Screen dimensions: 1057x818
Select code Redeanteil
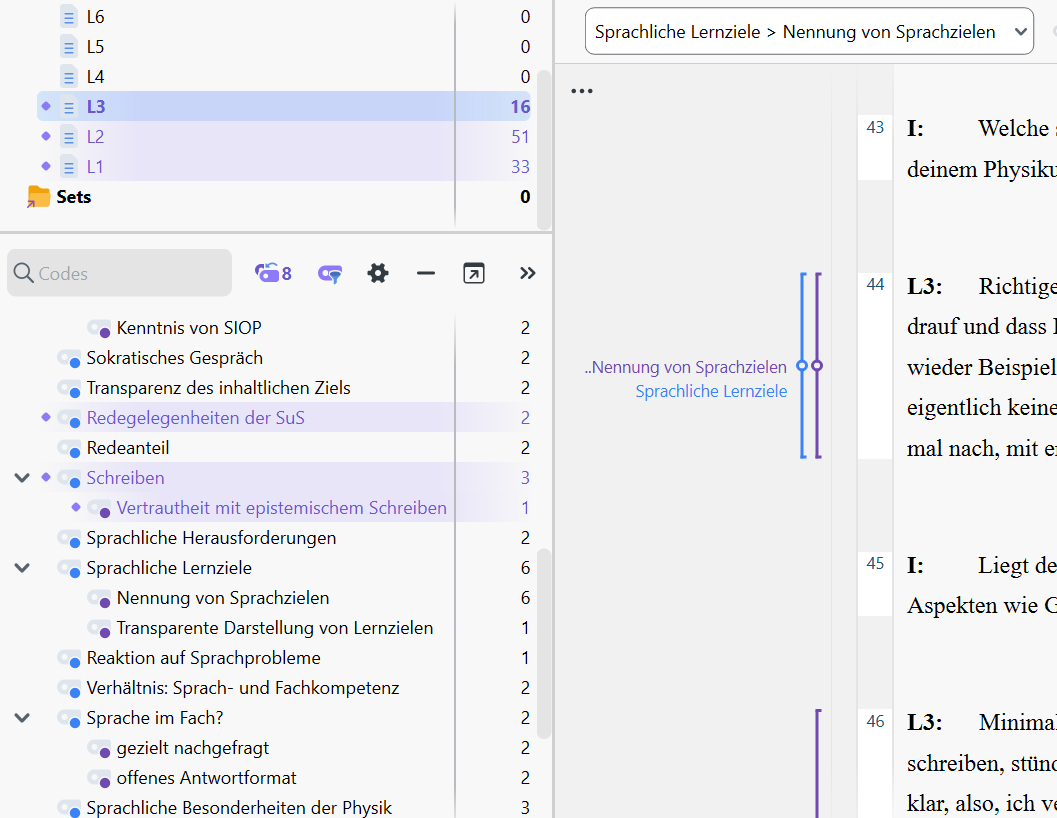tap(127, 448)
